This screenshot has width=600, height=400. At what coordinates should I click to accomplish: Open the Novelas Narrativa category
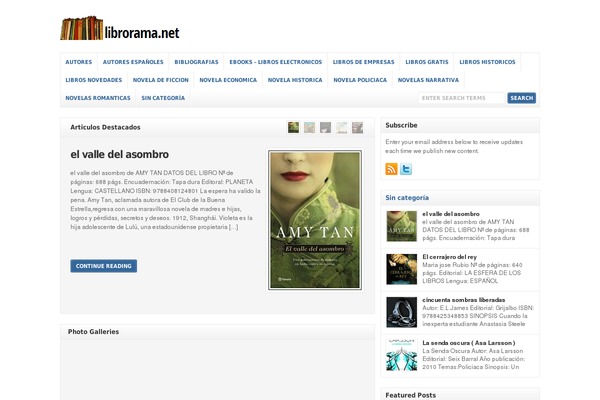tap(428, 80)
